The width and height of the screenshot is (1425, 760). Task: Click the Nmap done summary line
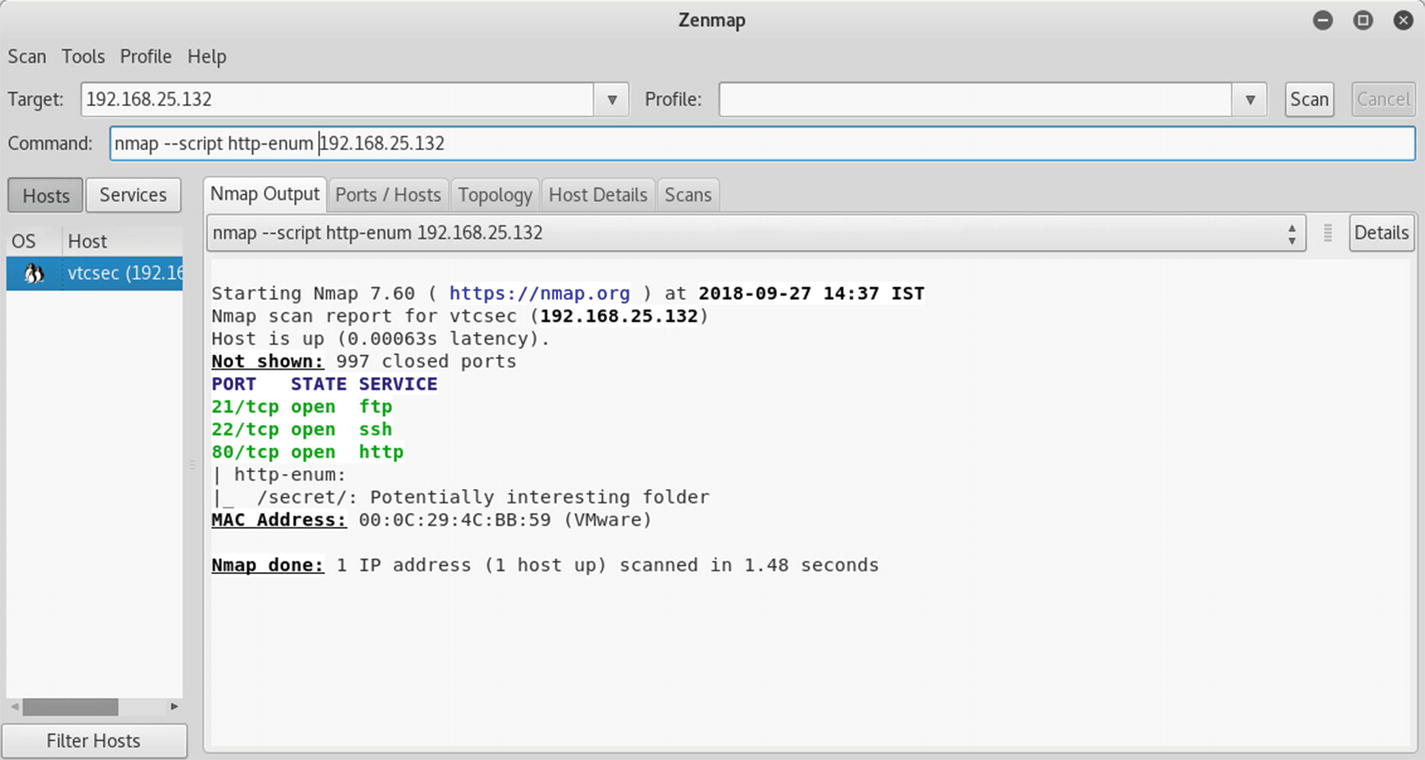(545, 565)
